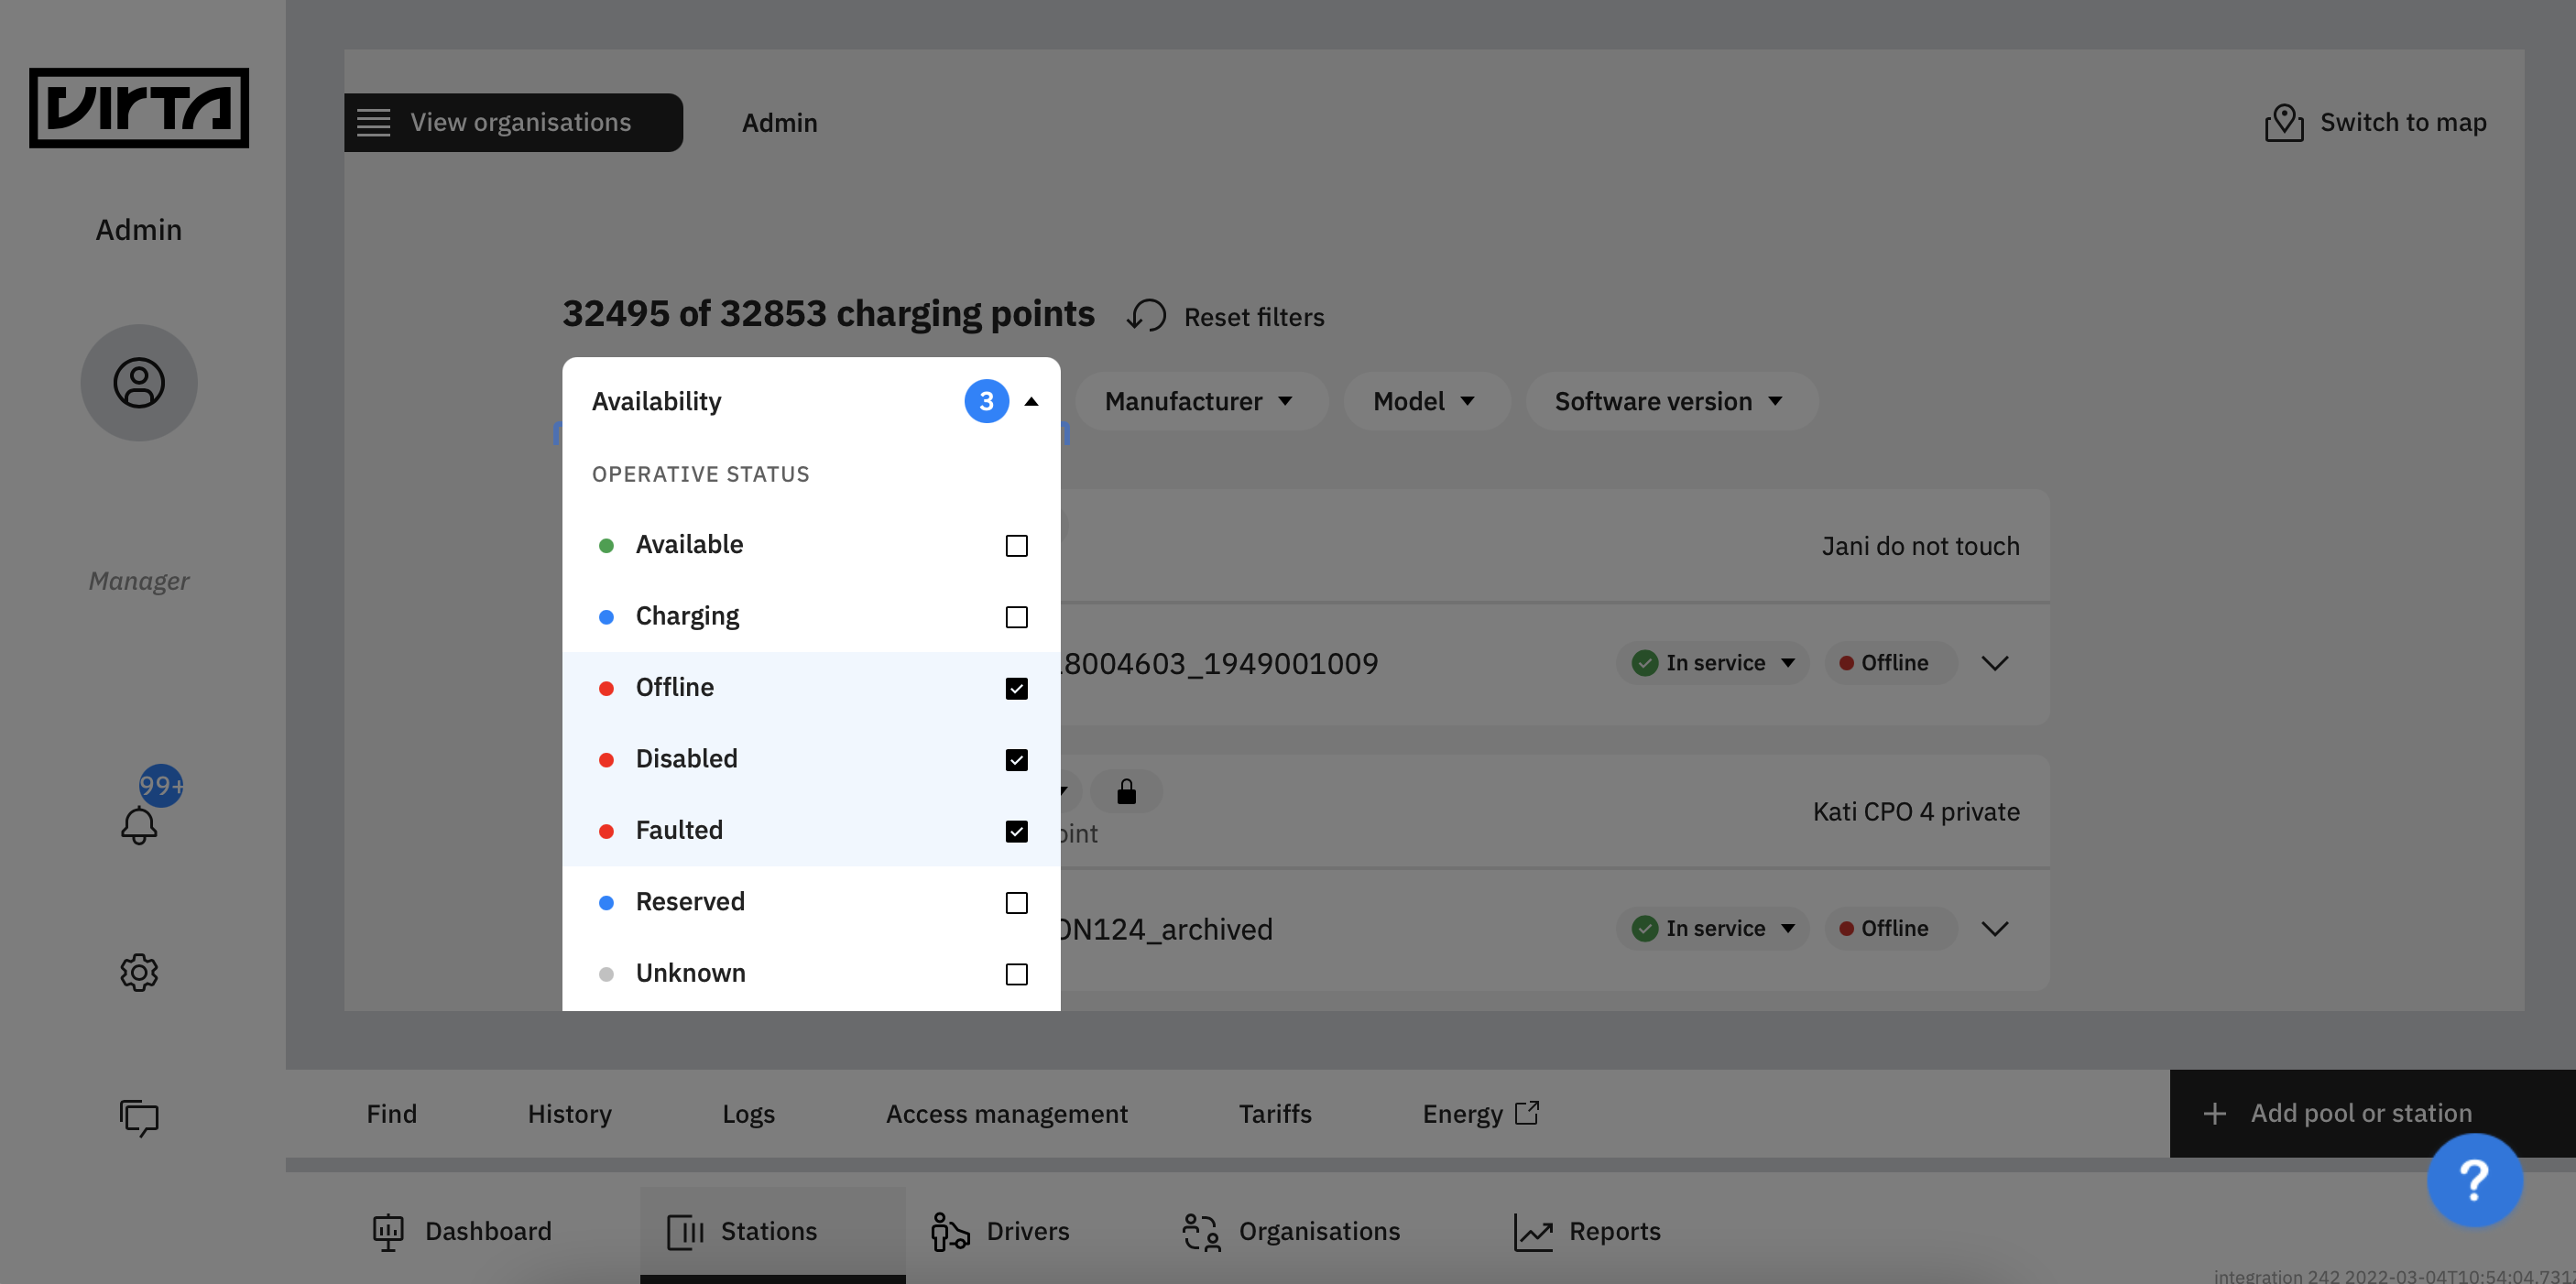
Task: Click the Offline badge for DN124_archived
Action: pos(1890,928)
